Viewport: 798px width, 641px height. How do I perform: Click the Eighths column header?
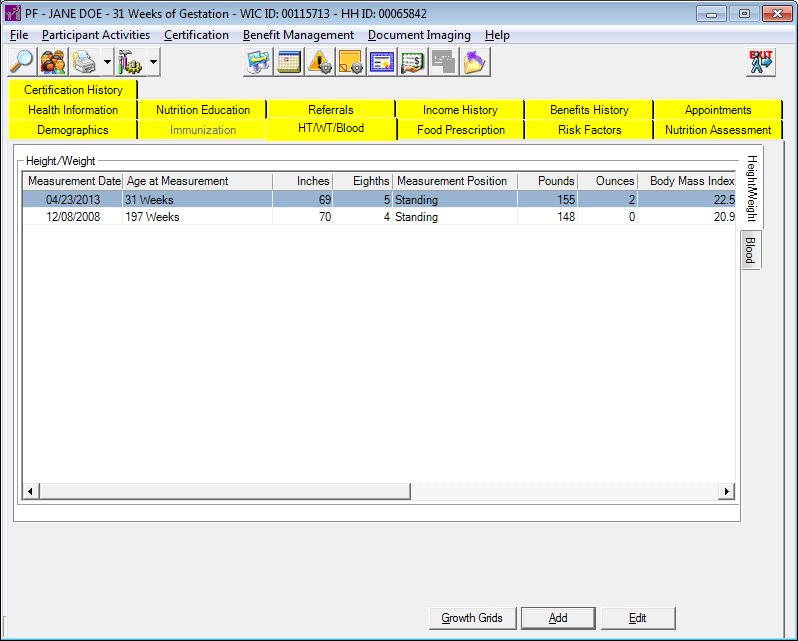(x=363, y=181)
